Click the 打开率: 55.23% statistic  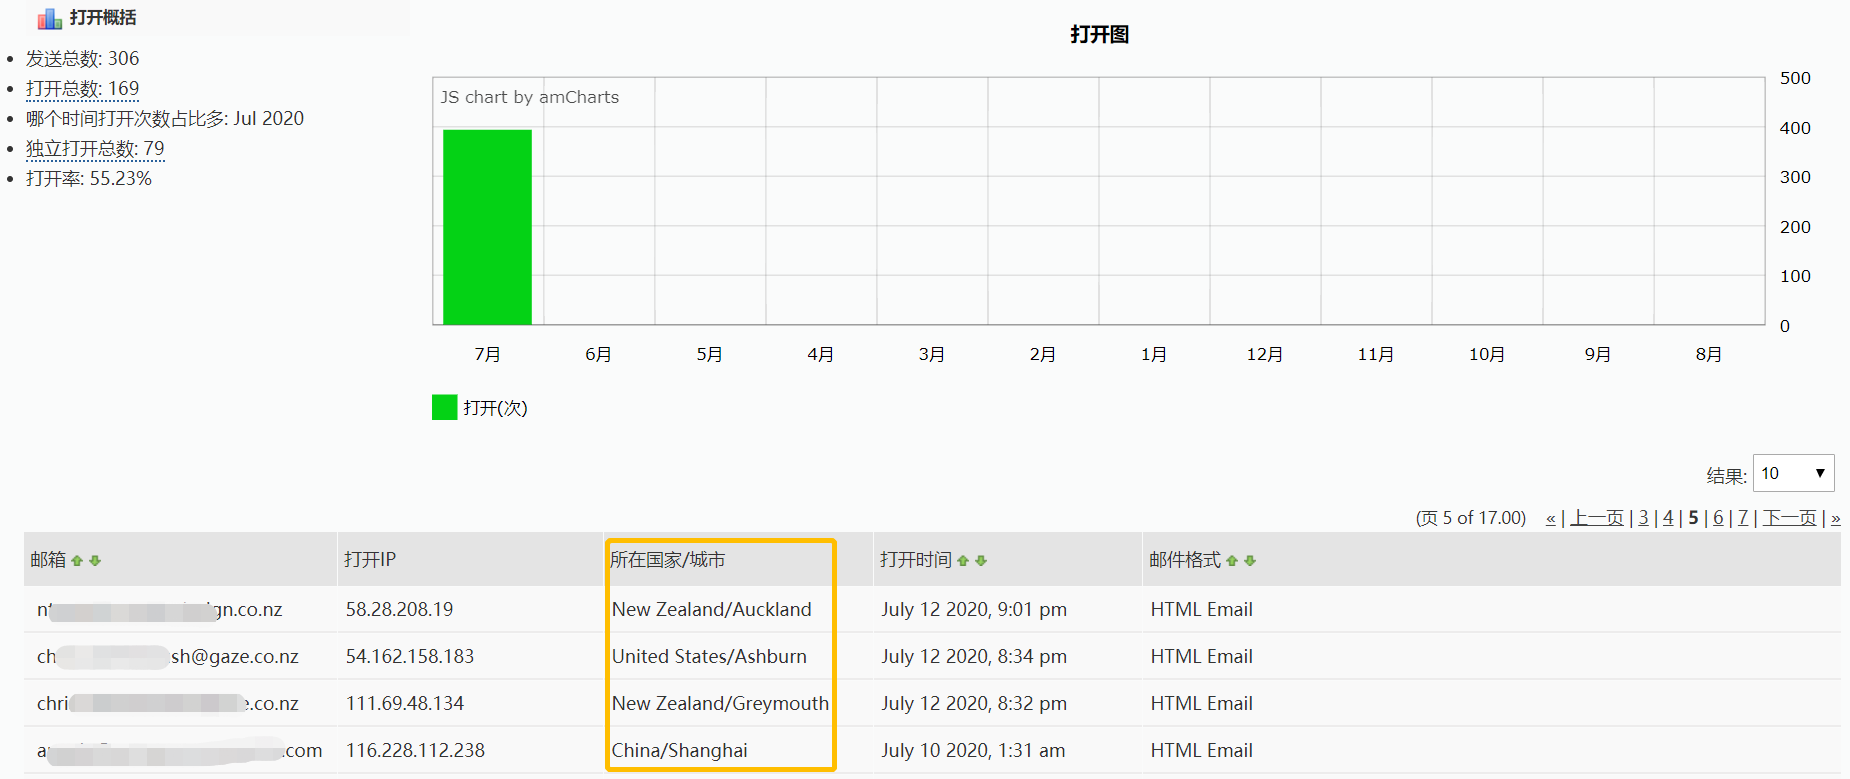pyautogui.click(x=89, y=179)
